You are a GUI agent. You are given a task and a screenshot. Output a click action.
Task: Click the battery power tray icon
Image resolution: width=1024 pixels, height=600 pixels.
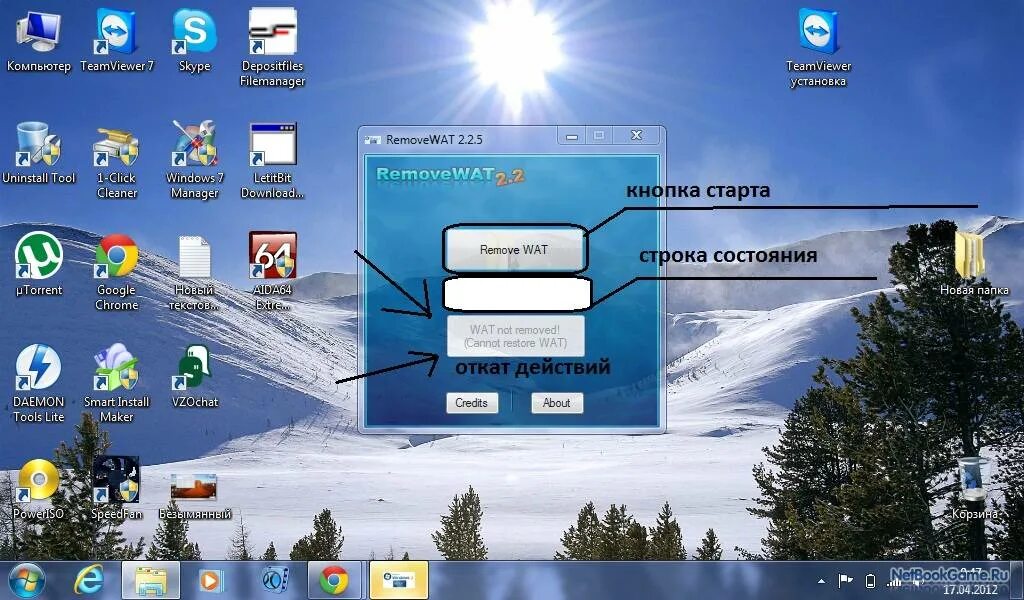click(870, 580)
